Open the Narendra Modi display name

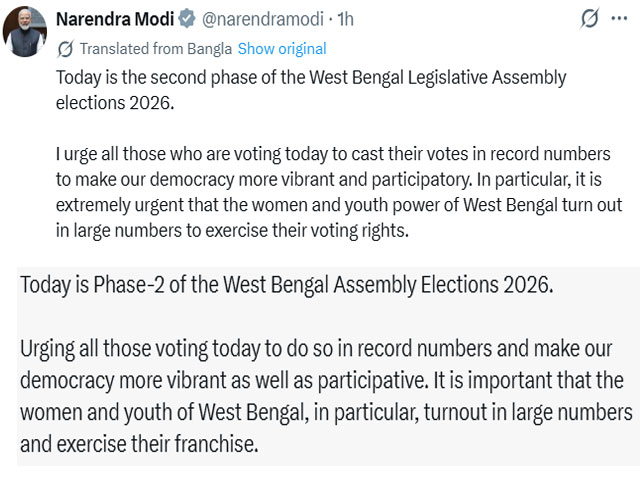click(x=113, y=18)
